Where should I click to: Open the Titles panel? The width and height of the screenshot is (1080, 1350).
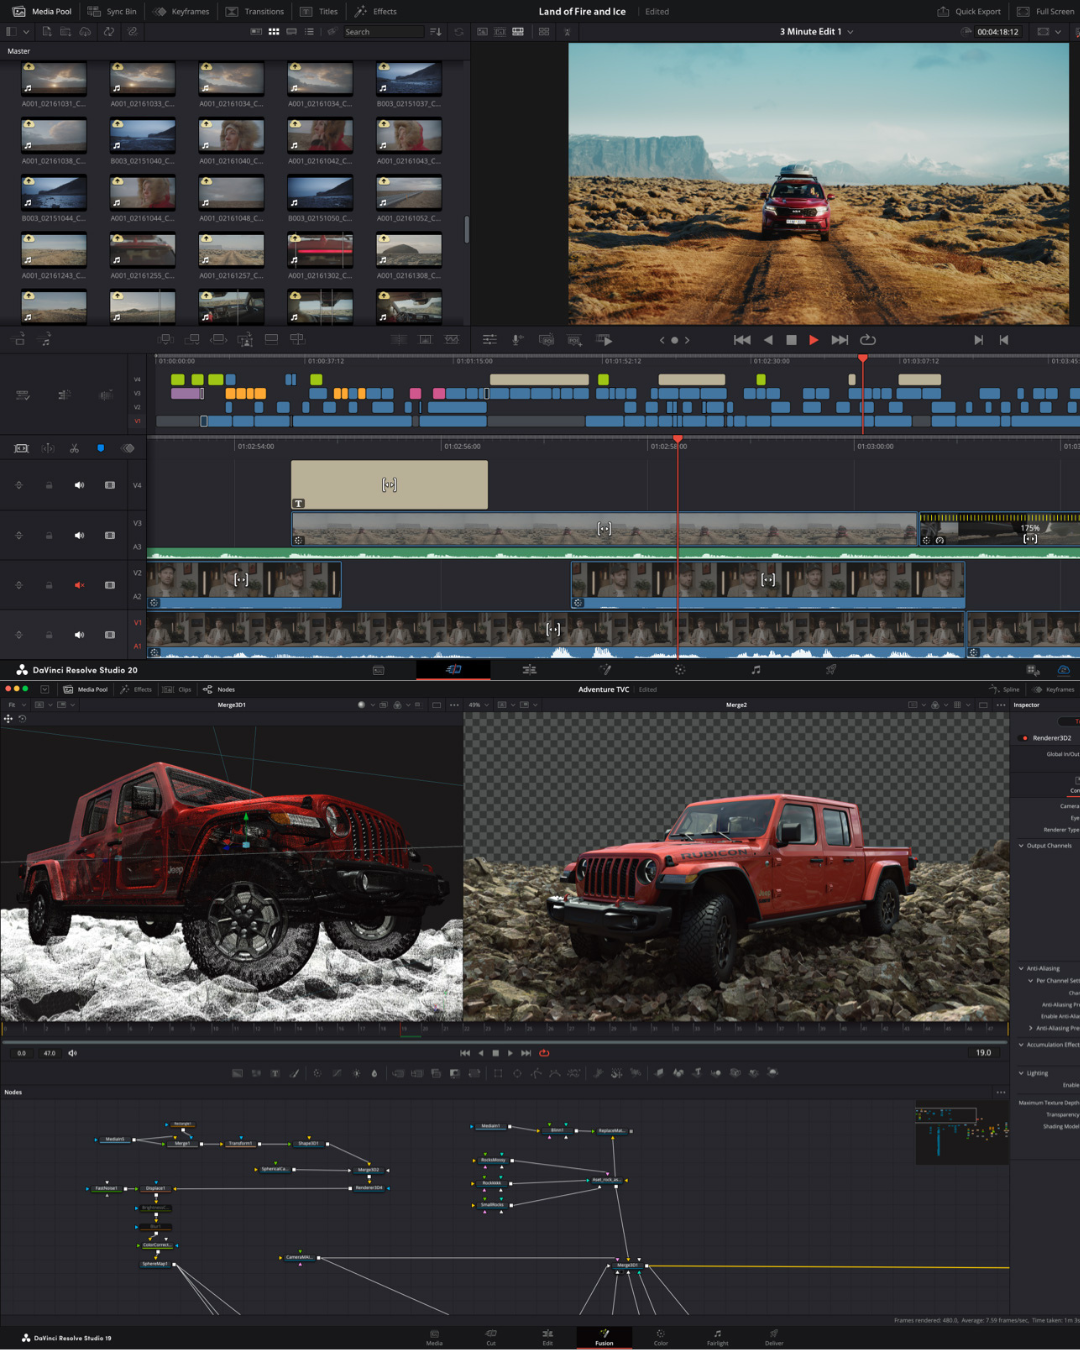click(x=319, y=12)
